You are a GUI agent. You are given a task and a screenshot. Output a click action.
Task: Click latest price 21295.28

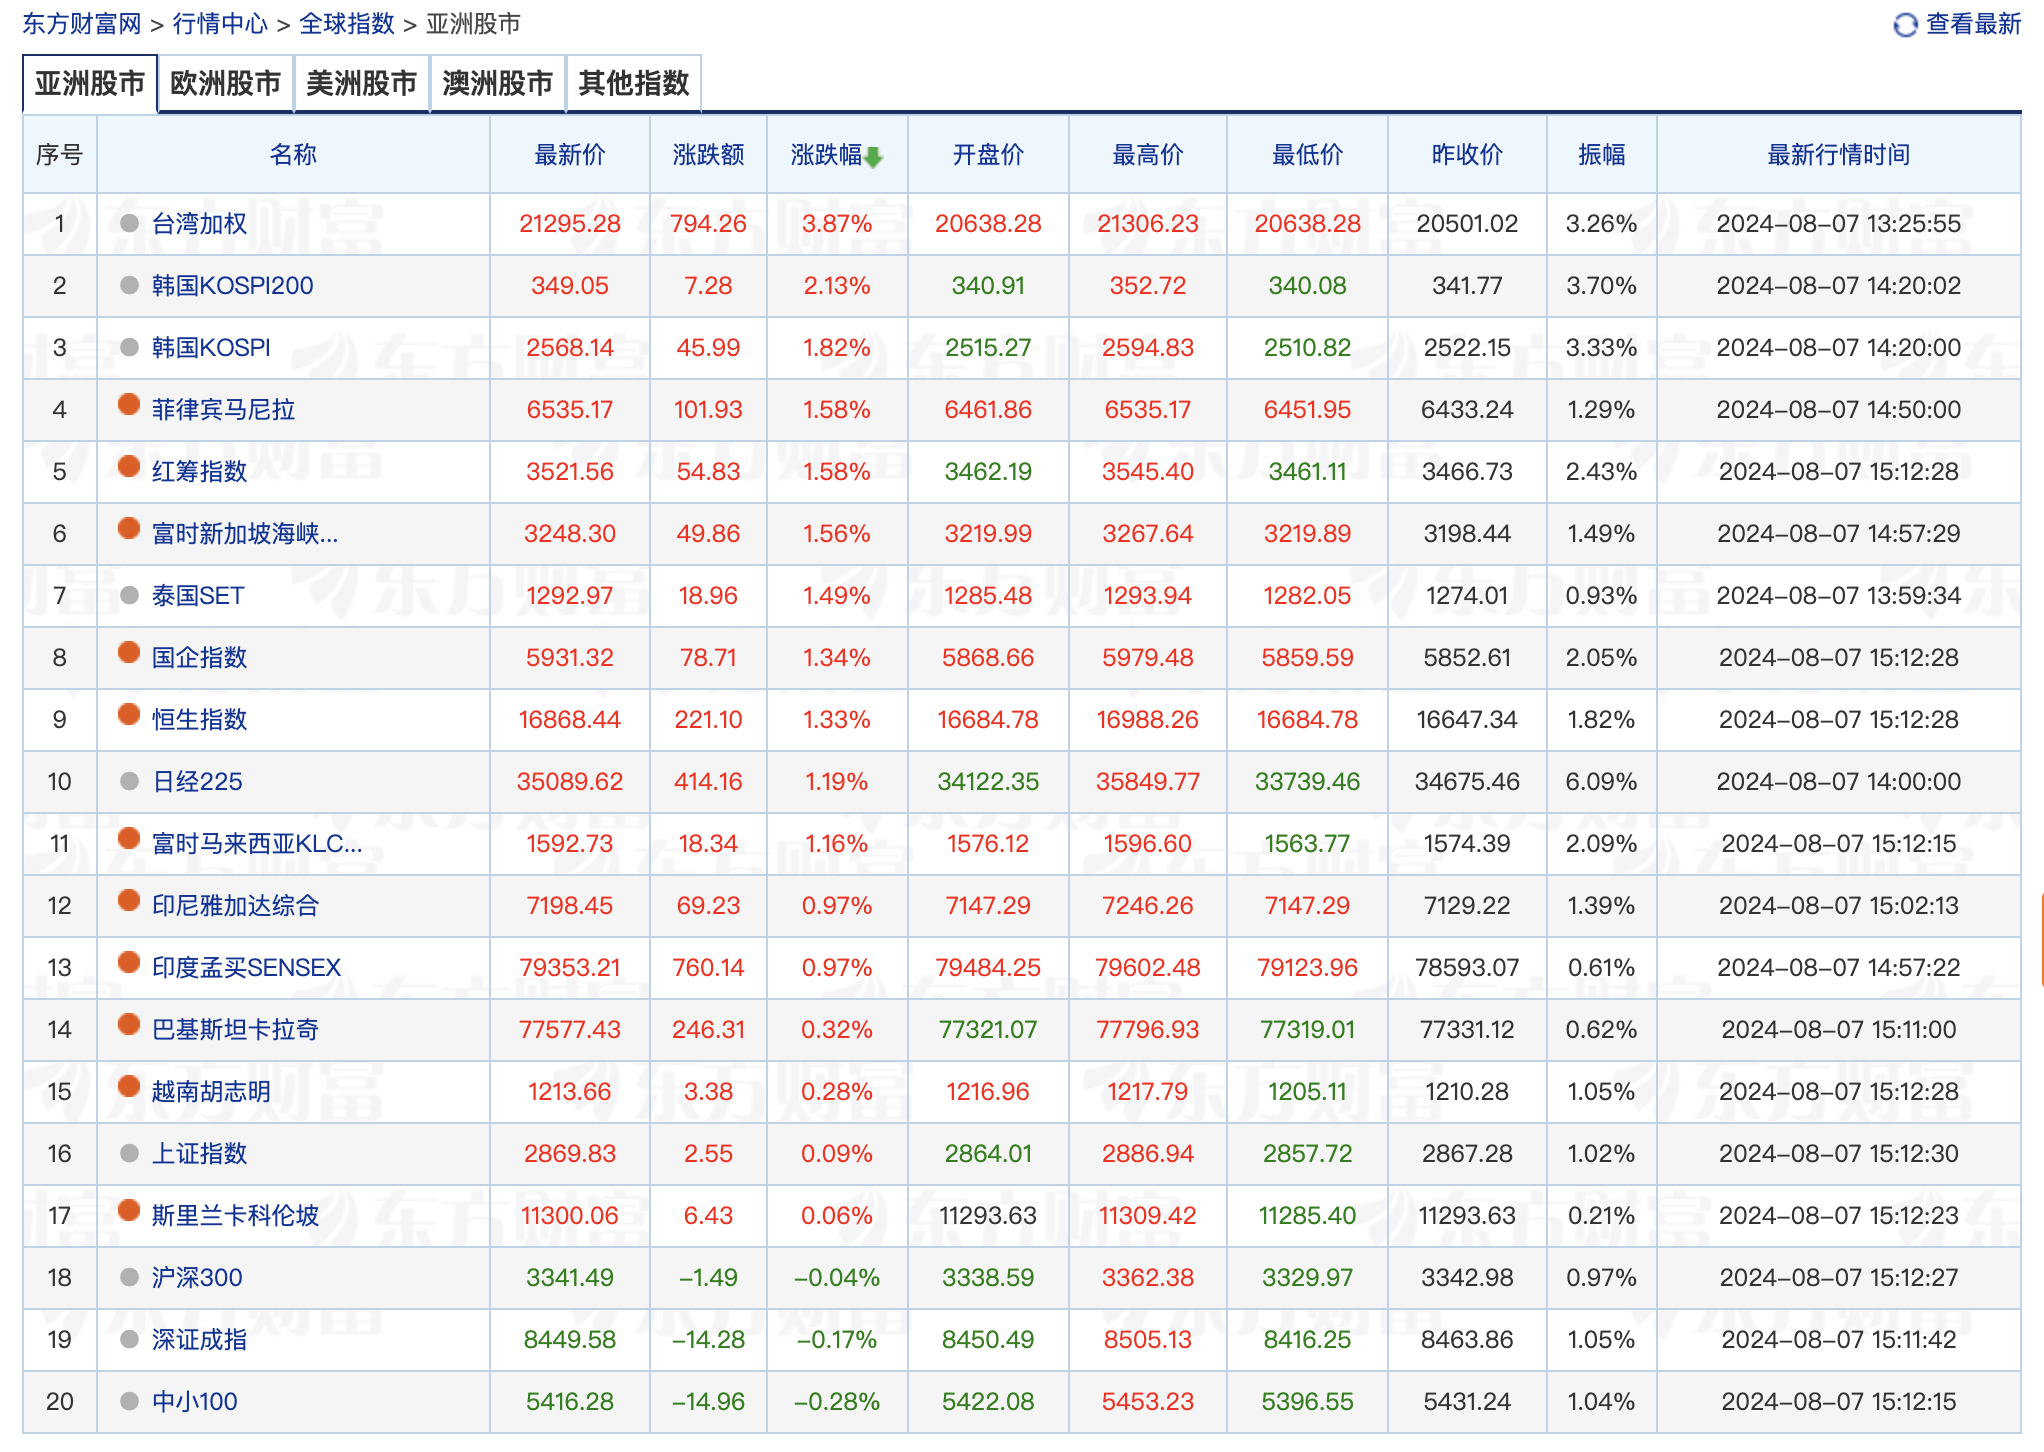click(570, 224)
